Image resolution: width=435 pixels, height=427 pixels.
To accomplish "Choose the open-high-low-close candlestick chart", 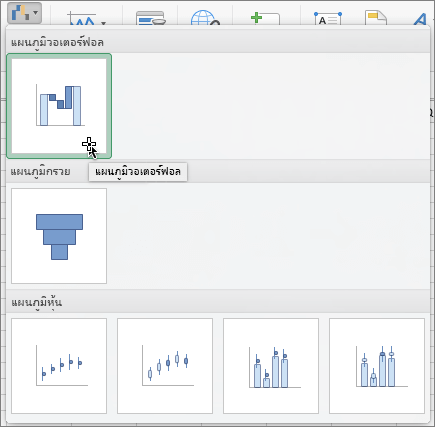I will click(165, 366).
